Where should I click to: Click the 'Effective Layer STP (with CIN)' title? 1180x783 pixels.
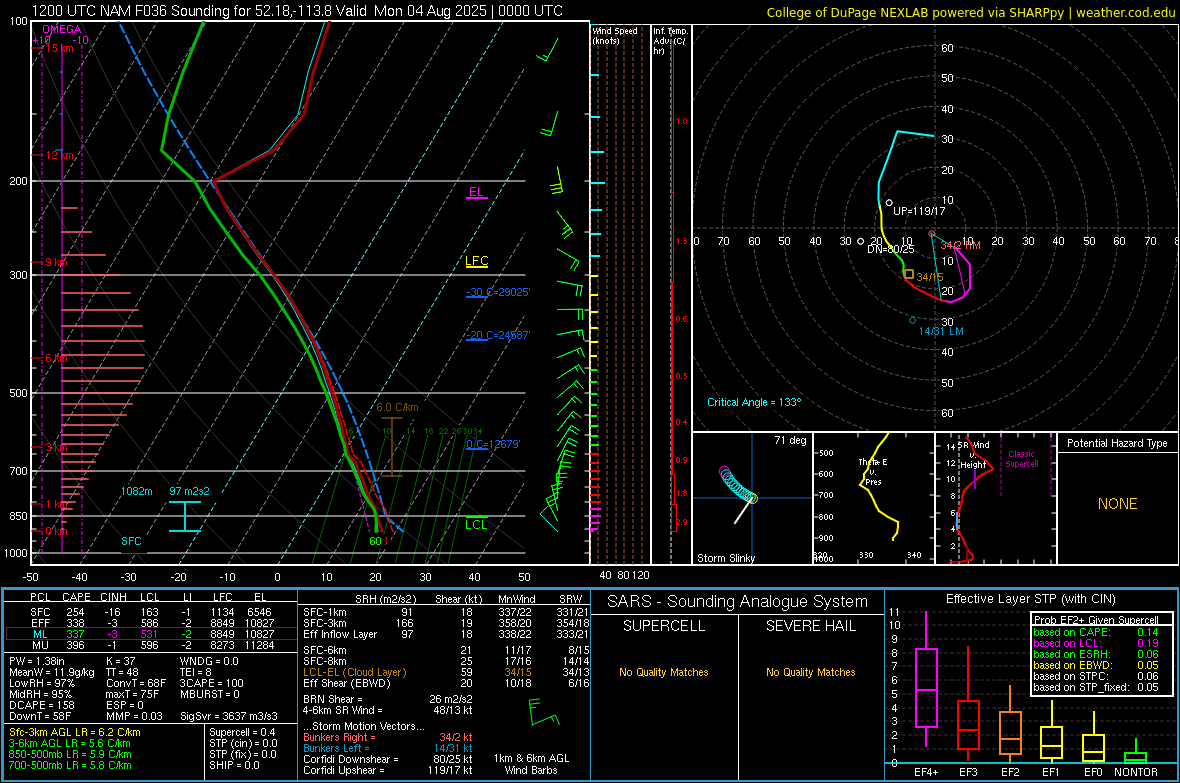point(1030,599)
